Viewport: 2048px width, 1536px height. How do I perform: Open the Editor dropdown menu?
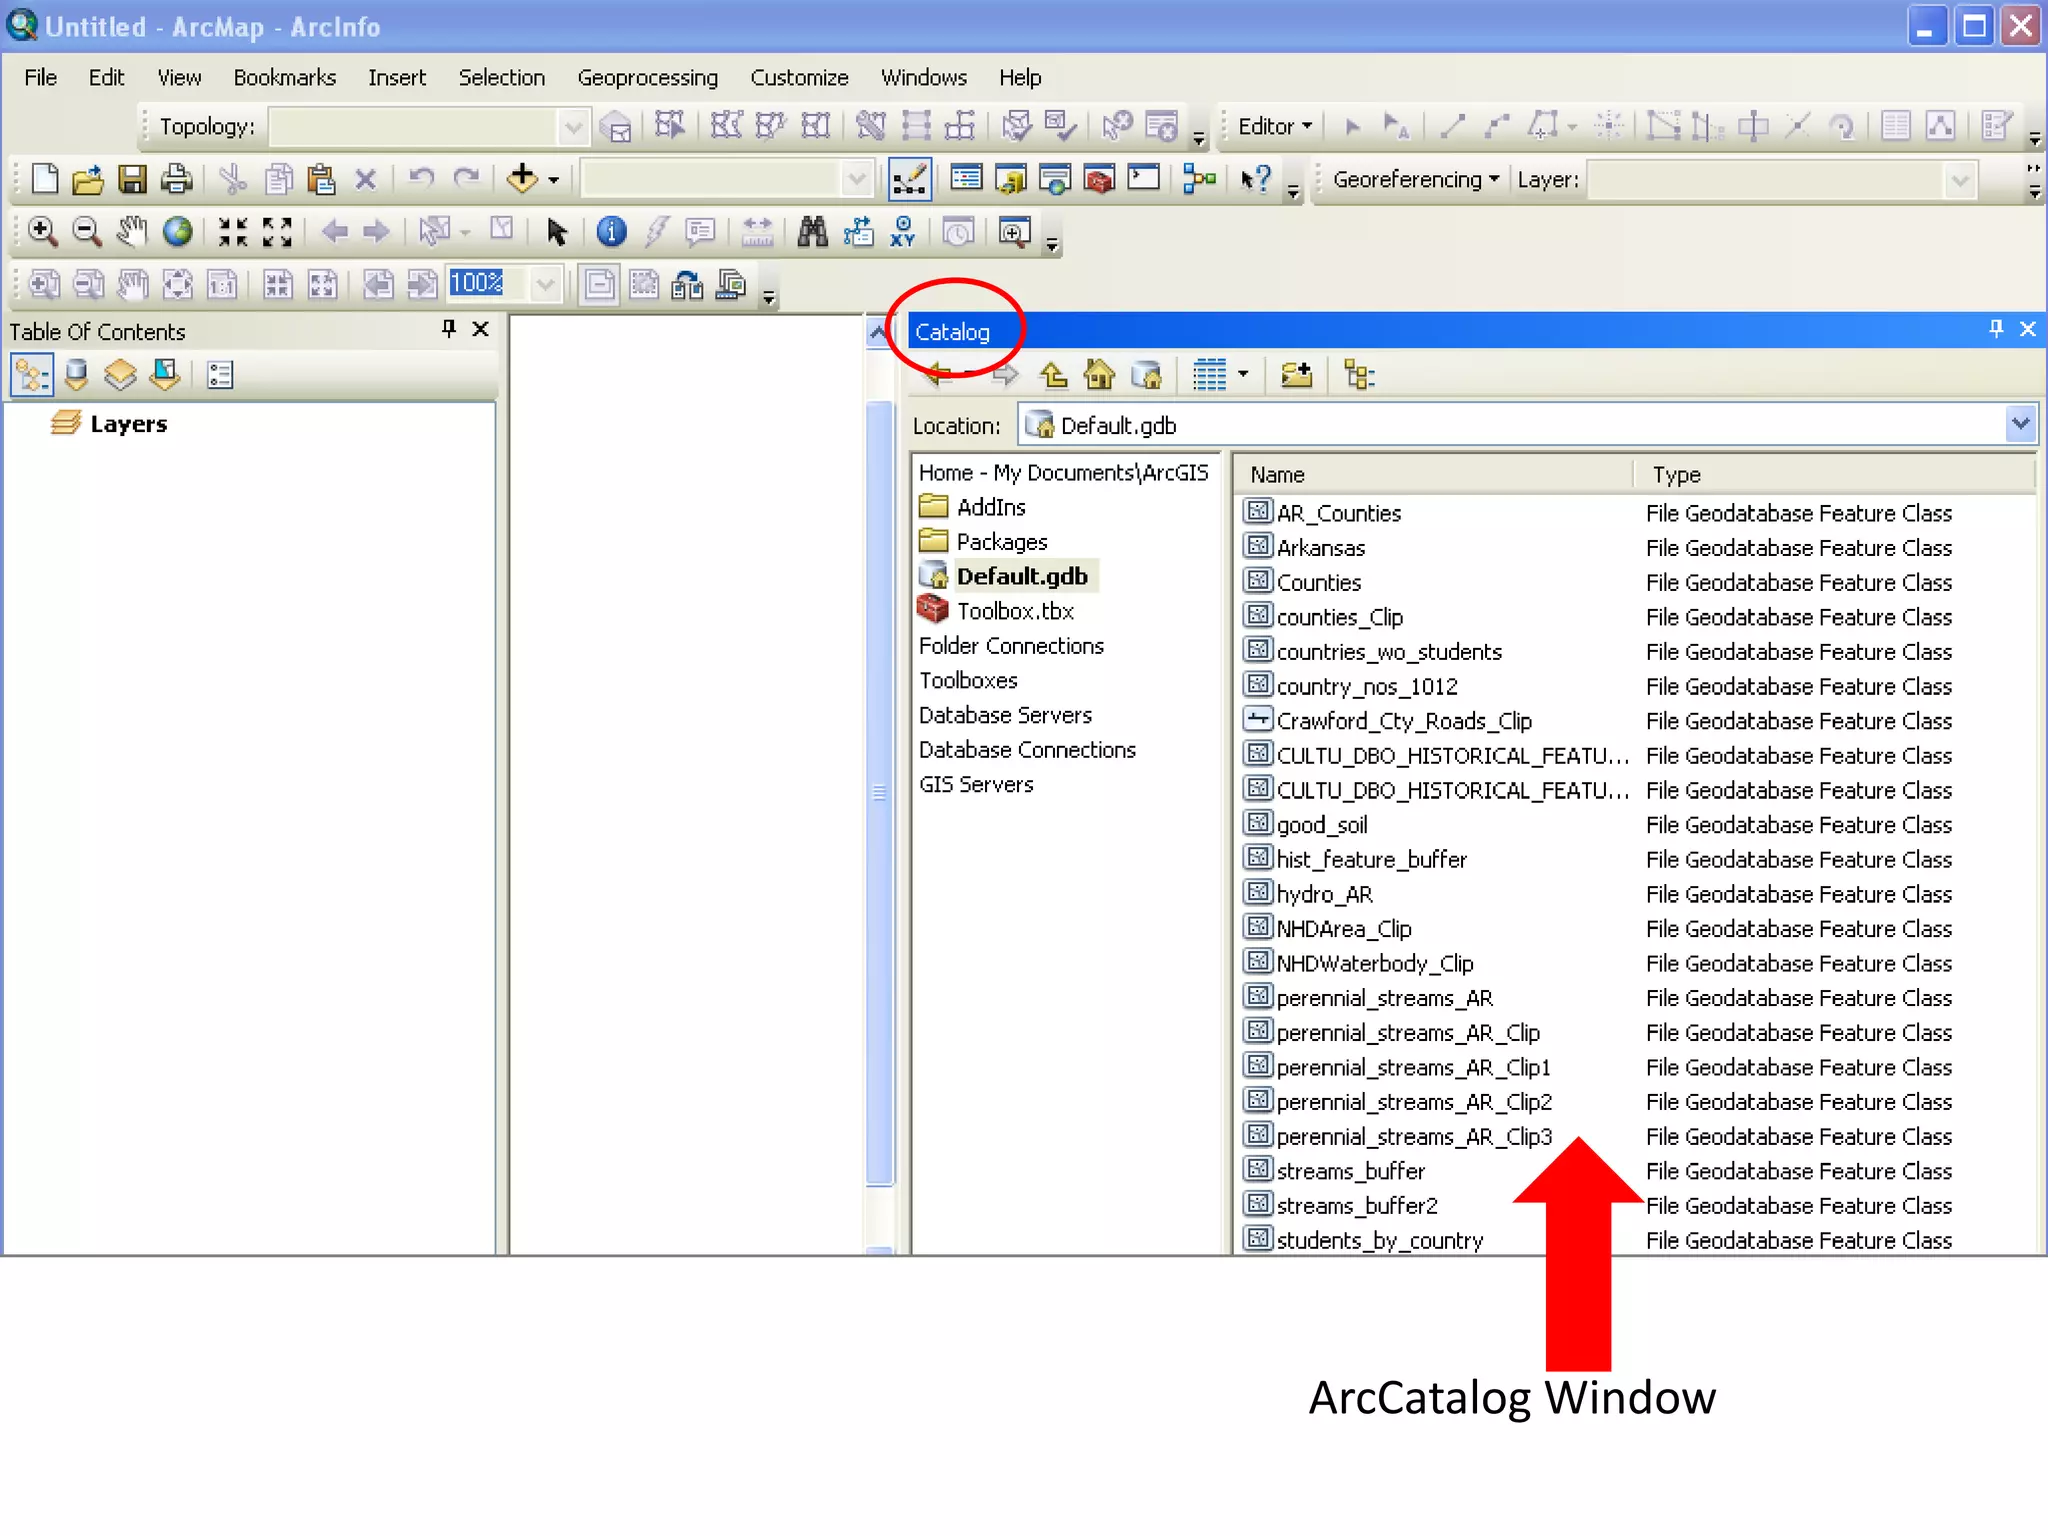1274,126
